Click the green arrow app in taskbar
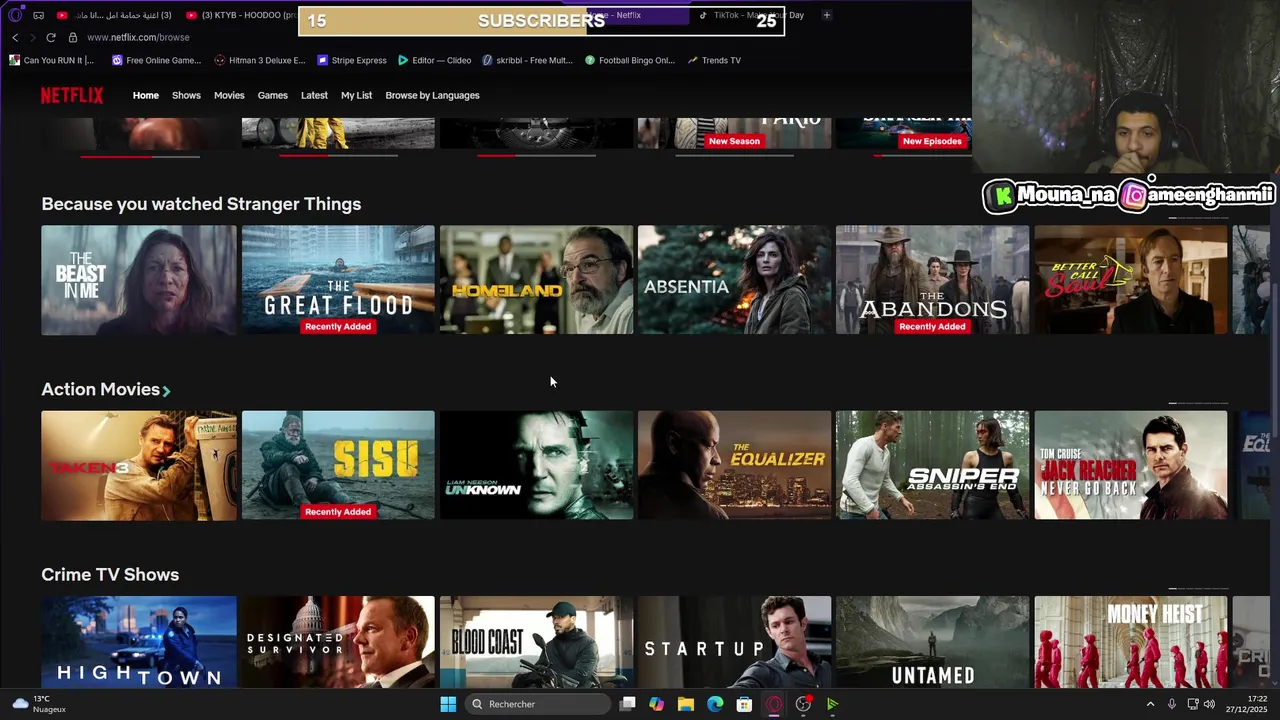Screen dimensions: 1280x720 pos(832,704)
